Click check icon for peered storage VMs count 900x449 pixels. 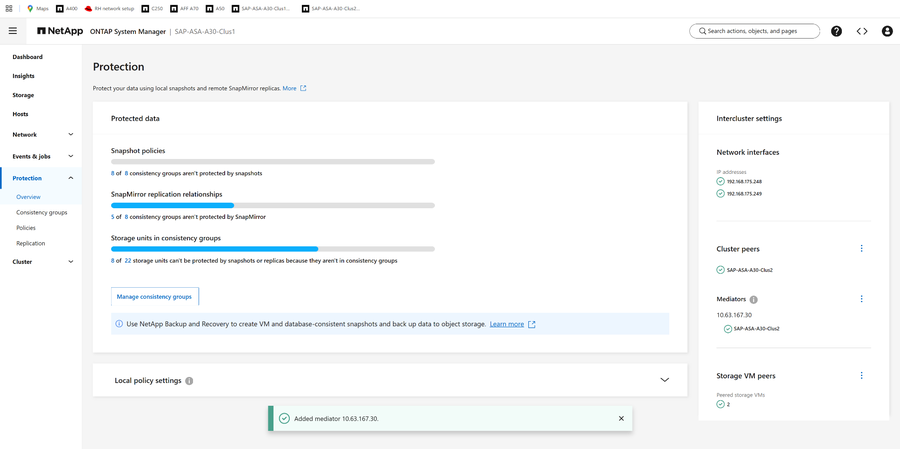720,404
